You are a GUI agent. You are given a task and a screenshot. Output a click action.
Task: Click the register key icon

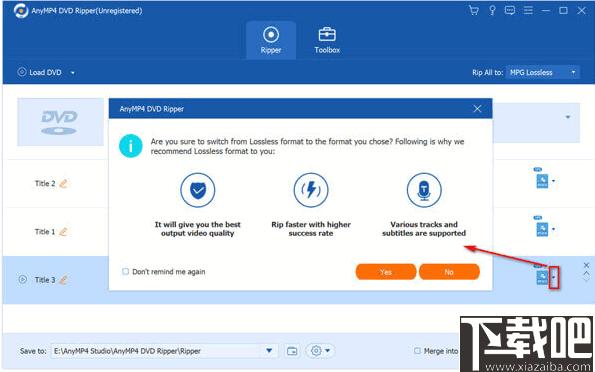pyautogui.click(x=492, y=10)
